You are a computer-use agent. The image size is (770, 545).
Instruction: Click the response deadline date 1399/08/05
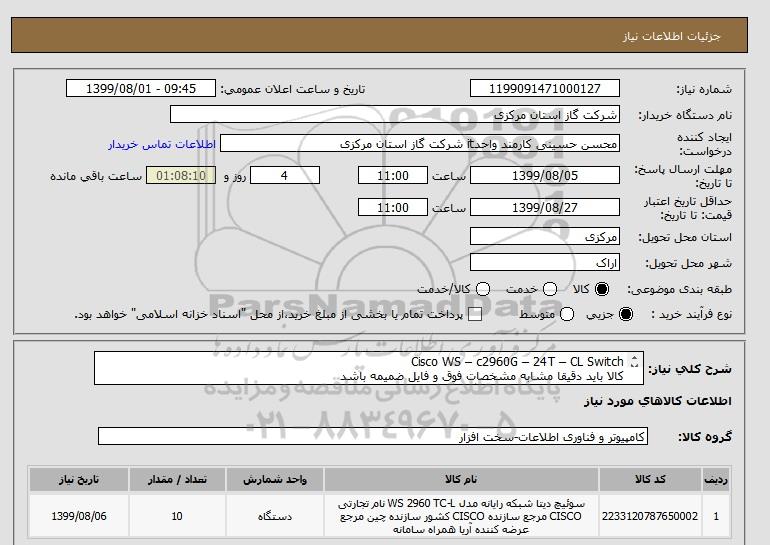[x=545, y=175]
